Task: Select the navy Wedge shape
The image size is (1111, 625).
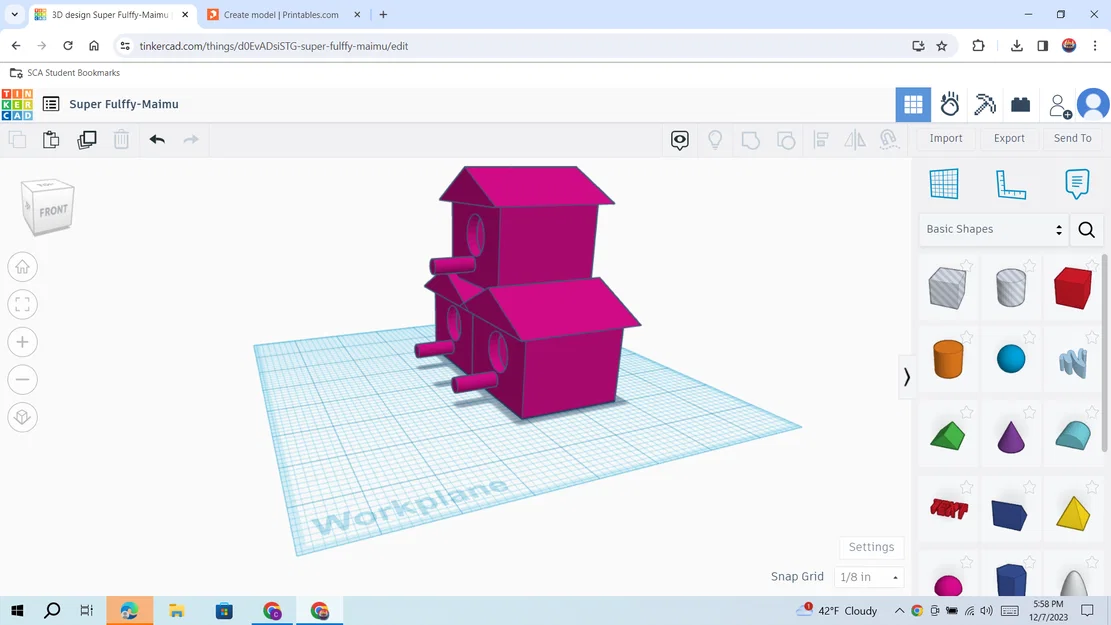Action: (1010, 514)
